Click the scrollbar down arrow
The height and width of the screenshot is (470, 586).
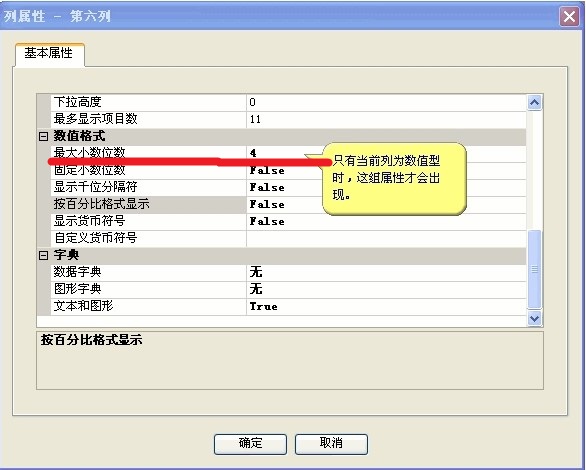click(534, 319)
